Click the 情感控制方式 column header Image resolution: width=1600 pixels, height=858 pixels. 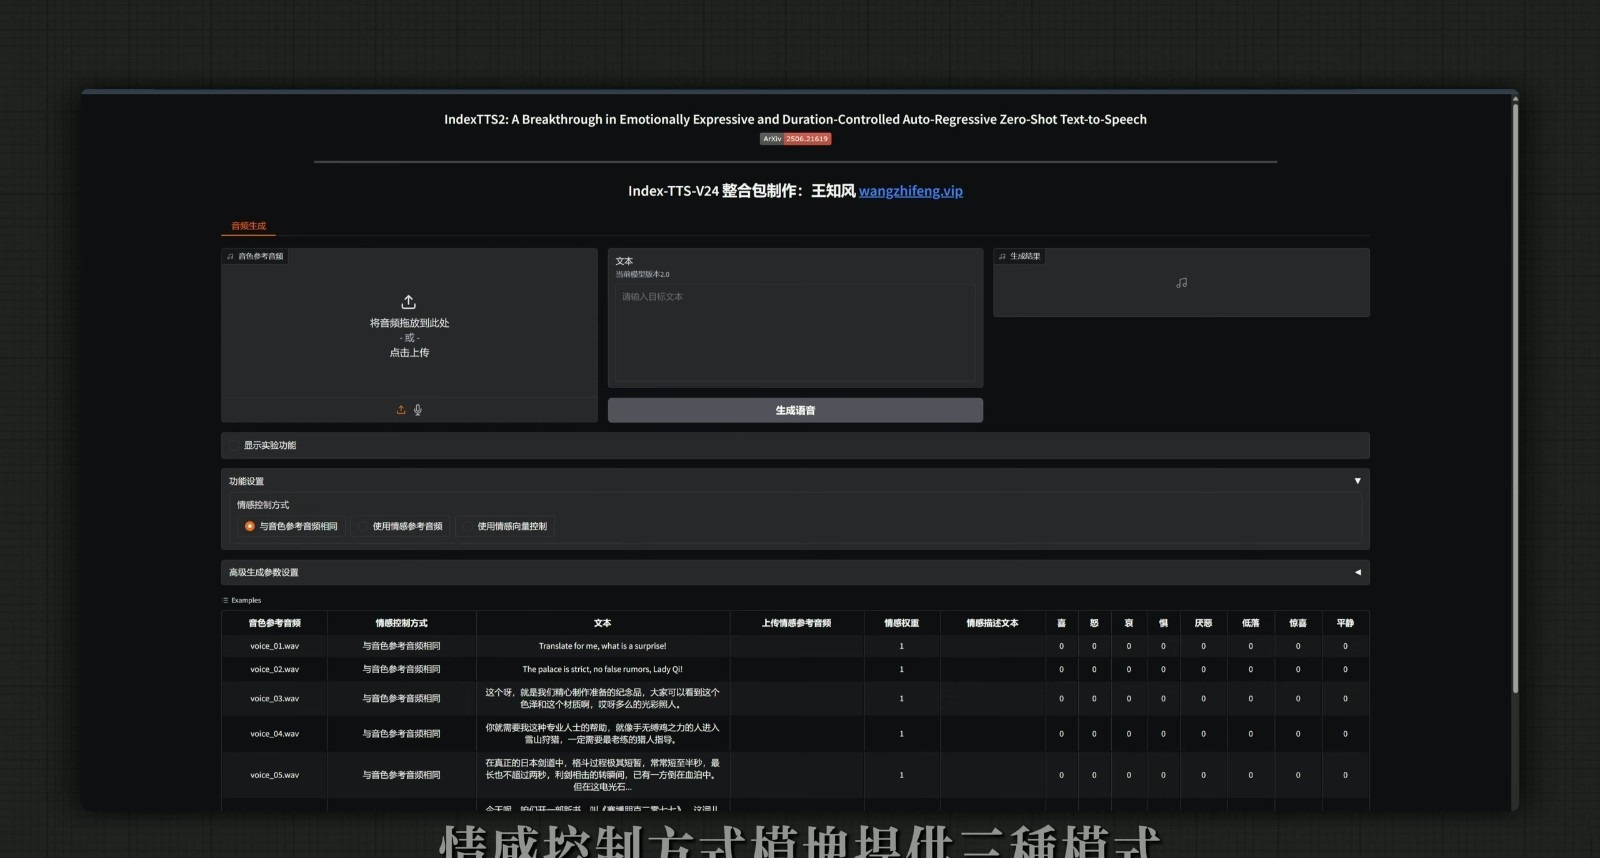(401, 623)
